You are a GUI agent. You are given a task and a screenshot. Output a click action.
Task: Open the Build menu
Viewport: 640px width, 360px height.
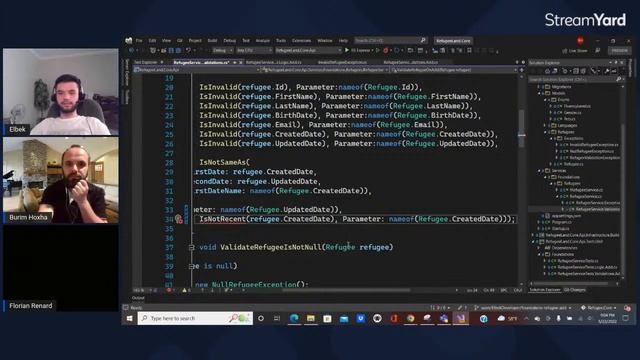(x=212, y=41)
